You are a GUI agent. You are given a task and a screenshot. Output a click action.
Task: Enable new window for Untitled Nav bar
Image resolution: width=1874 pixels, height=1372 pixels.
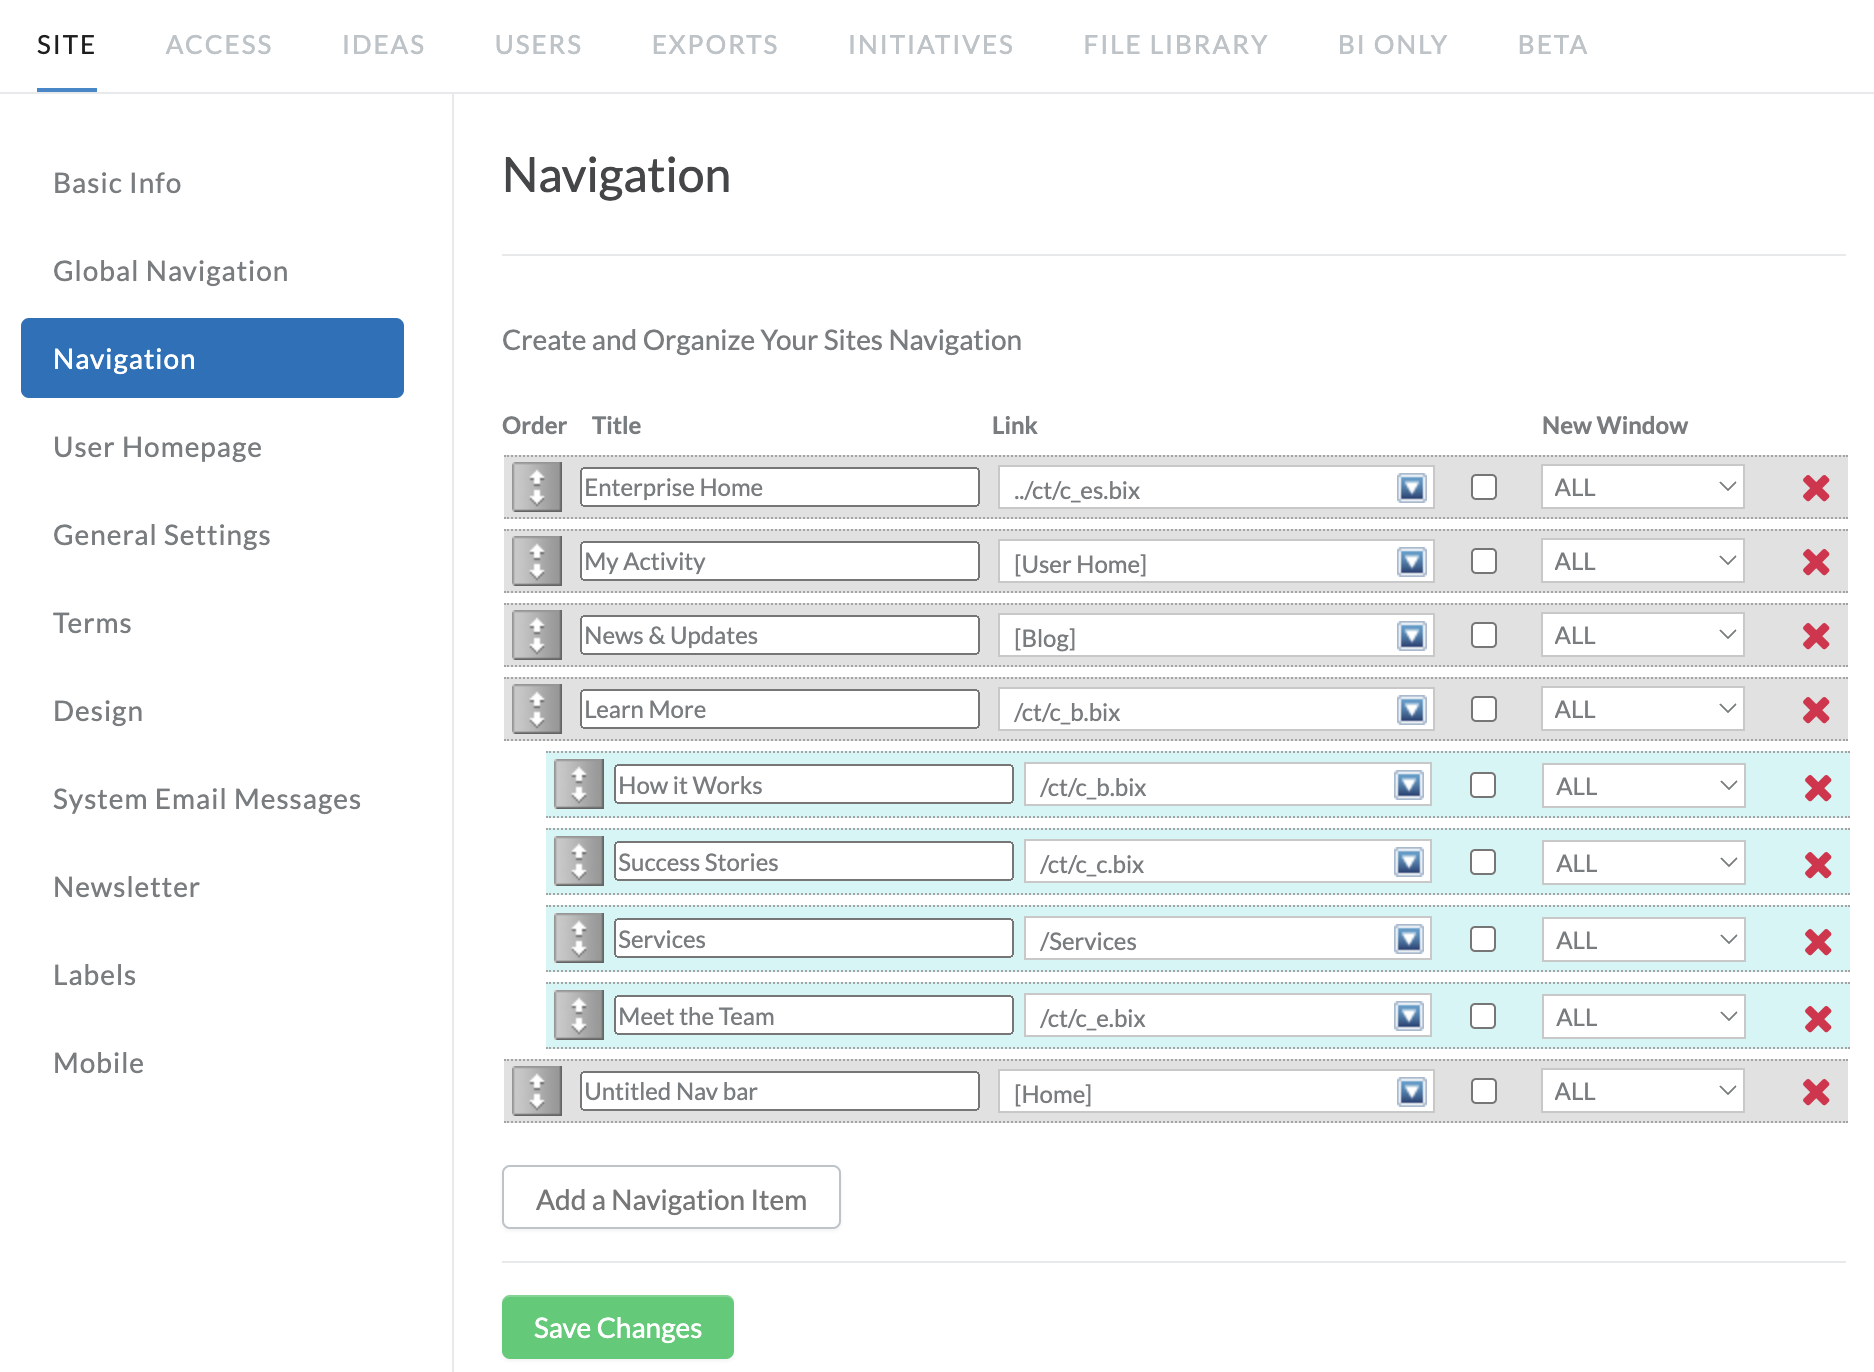[x=1484, y=1091]
